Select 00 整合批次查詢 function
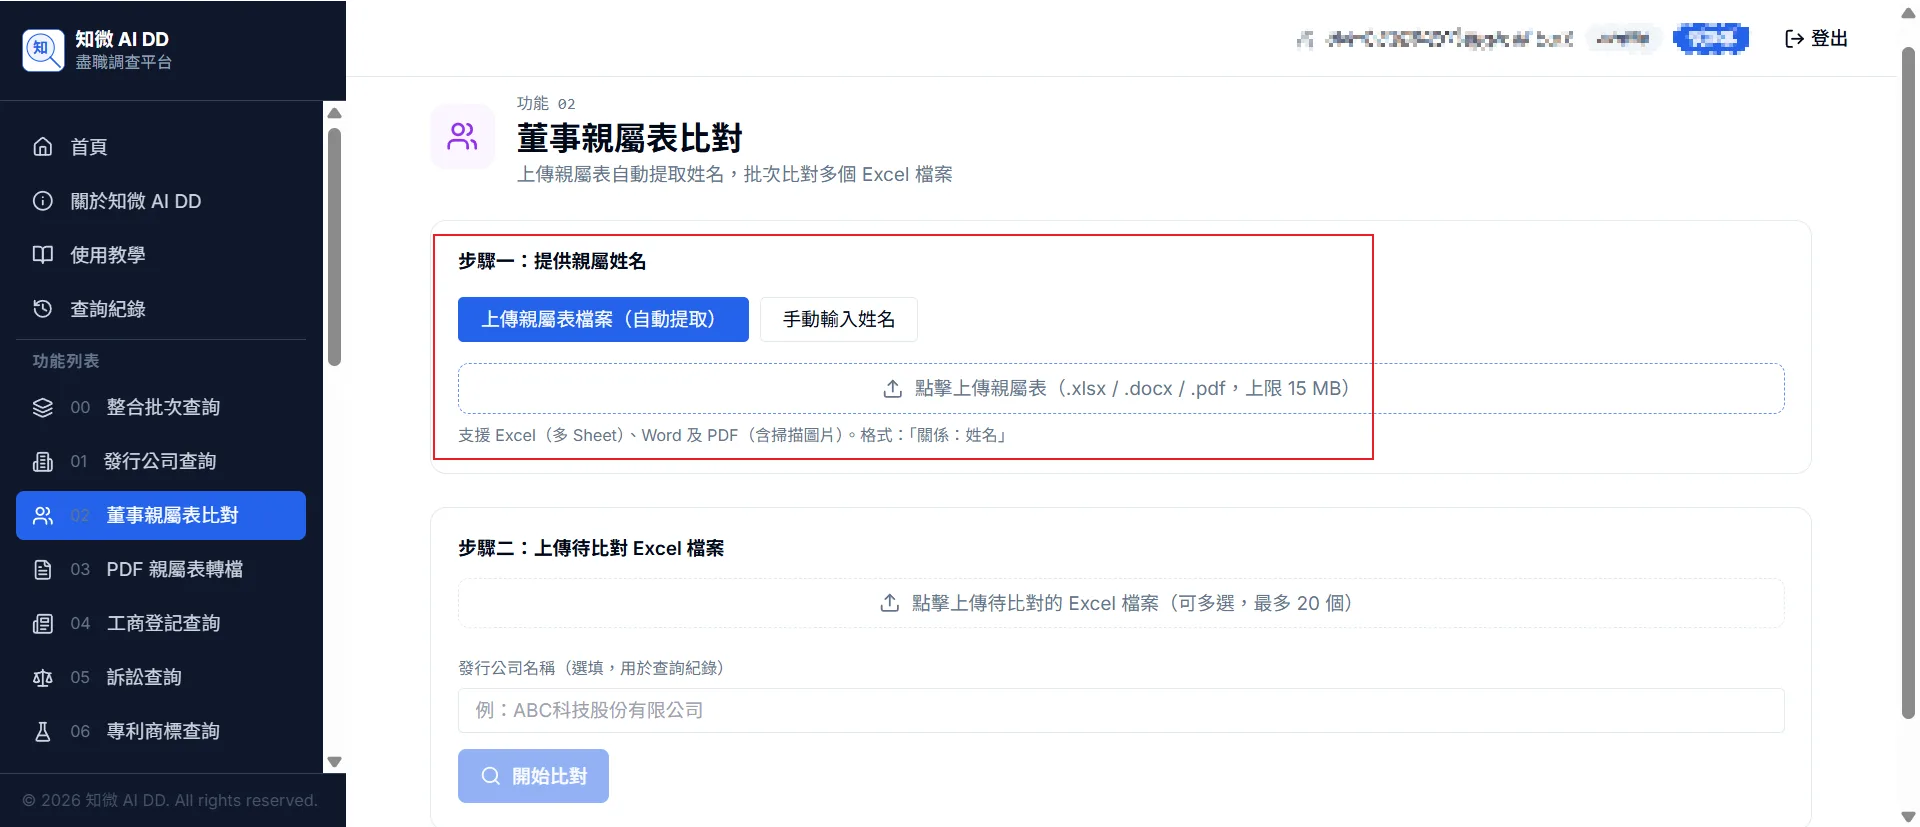Viewport: 1920px width, 827px height. (161, 407)
